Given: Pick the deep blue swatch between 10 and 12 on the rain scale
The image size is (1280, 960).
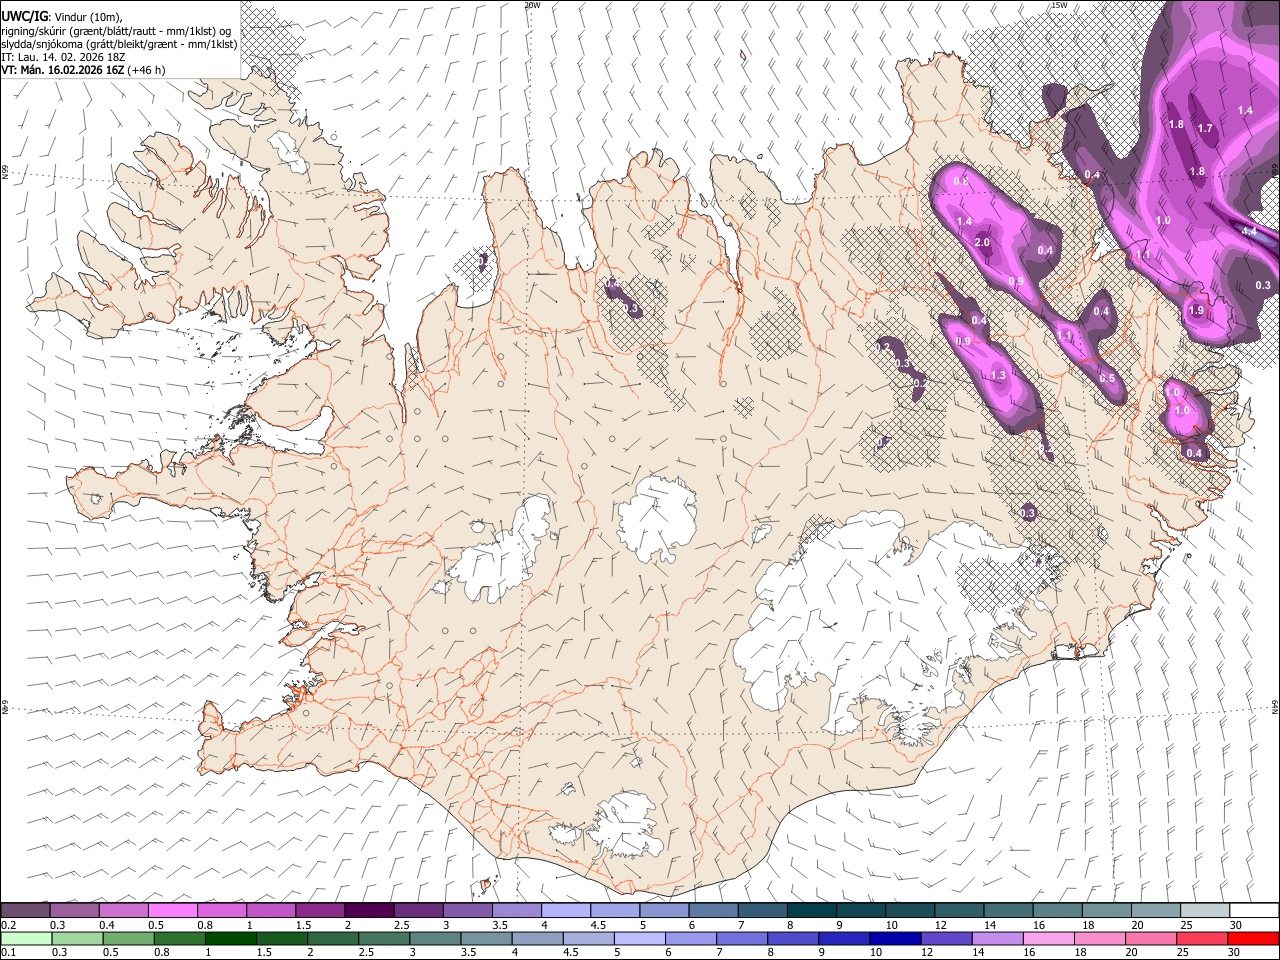Looking at the screenshot, I should [895, 938].
